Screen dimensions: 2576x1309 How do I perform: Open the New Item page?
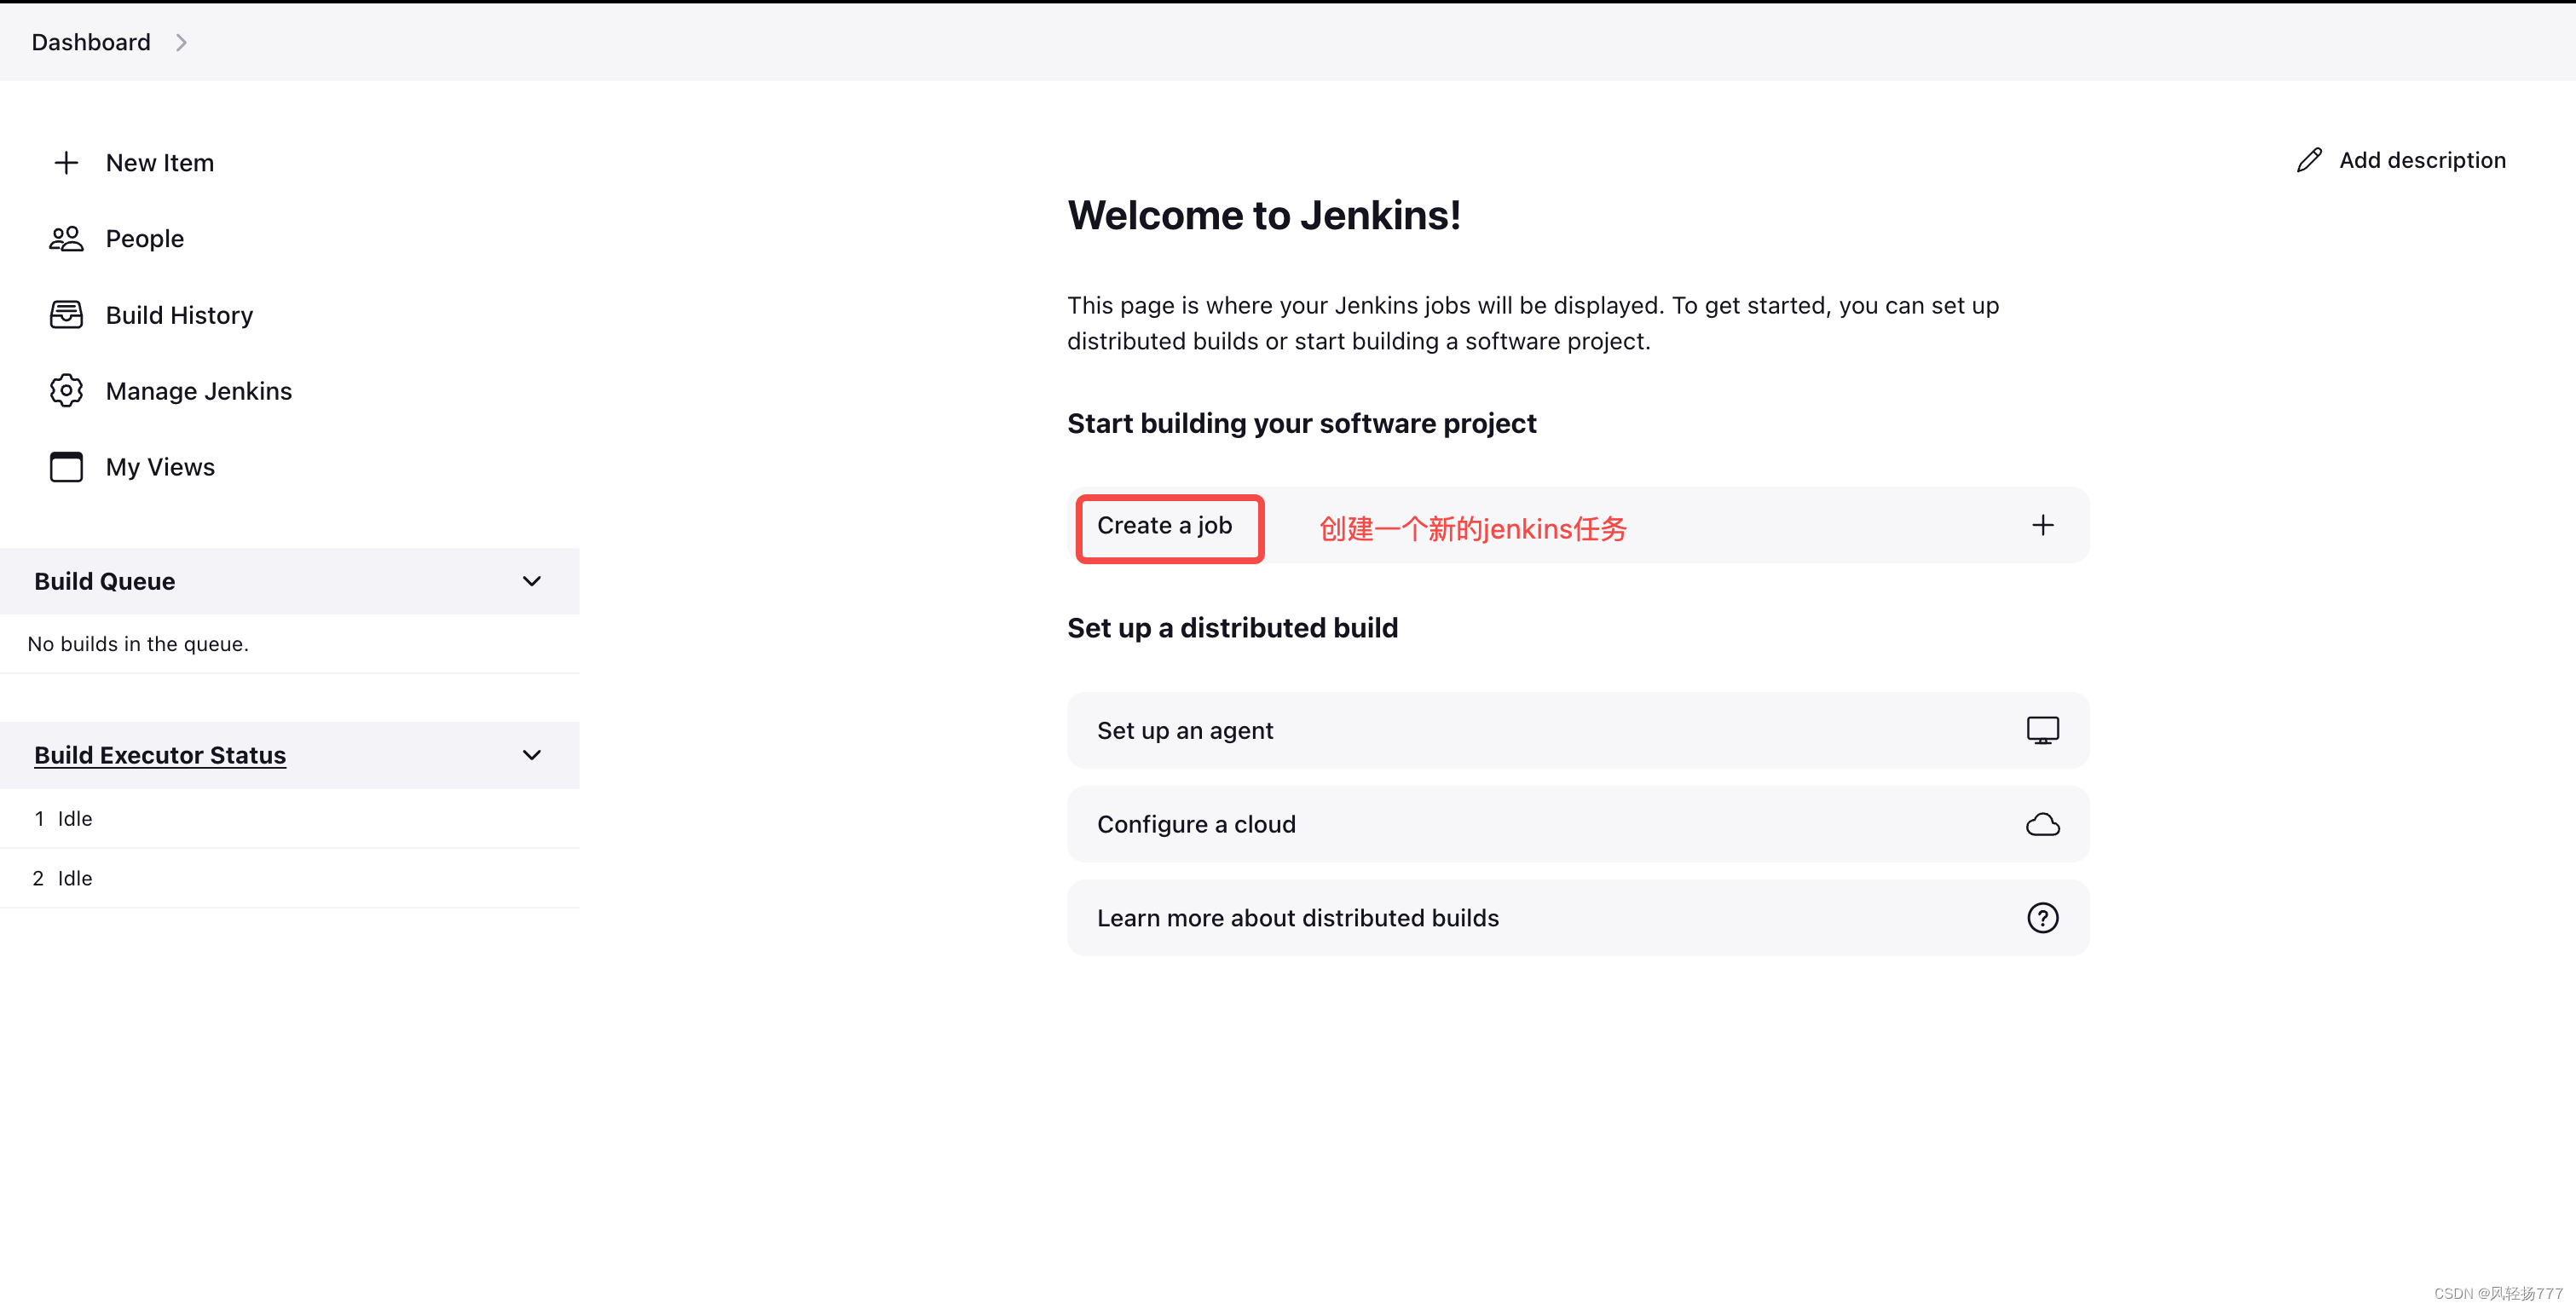[x=160, y=162]
